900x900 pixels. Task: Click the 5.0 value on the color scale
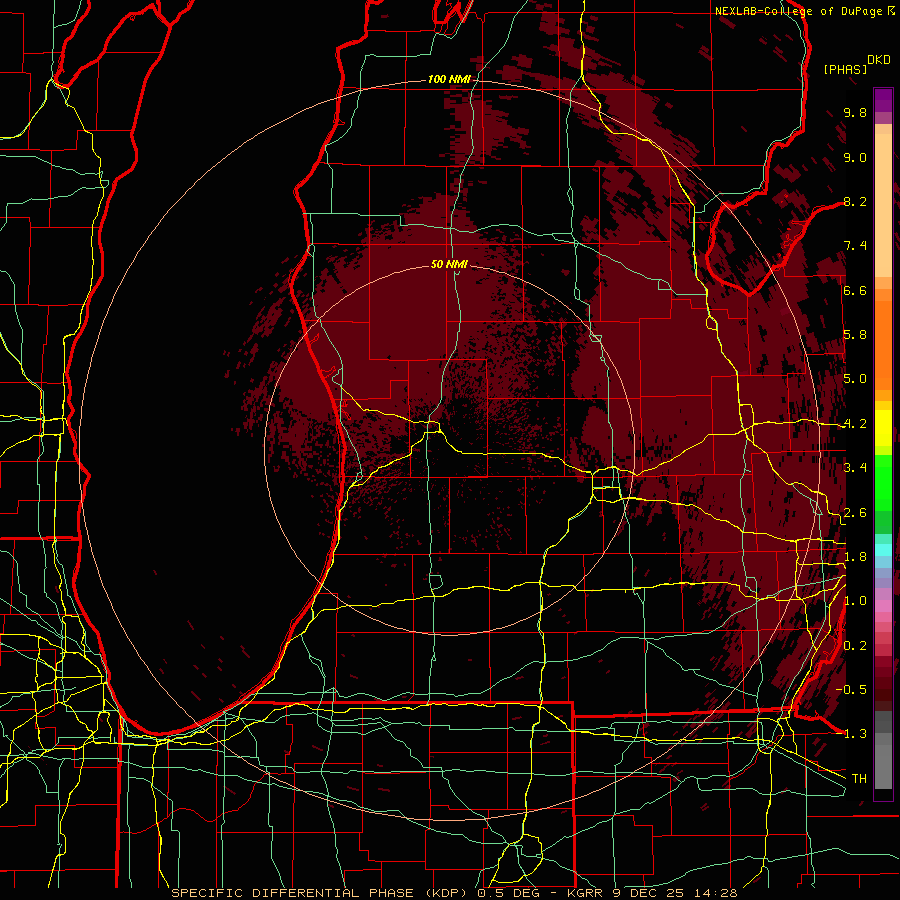coord(855,379)
